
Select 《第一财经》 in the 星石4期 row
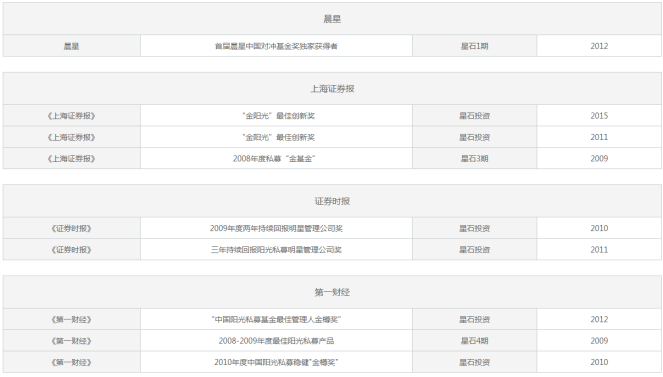point(71,341)
